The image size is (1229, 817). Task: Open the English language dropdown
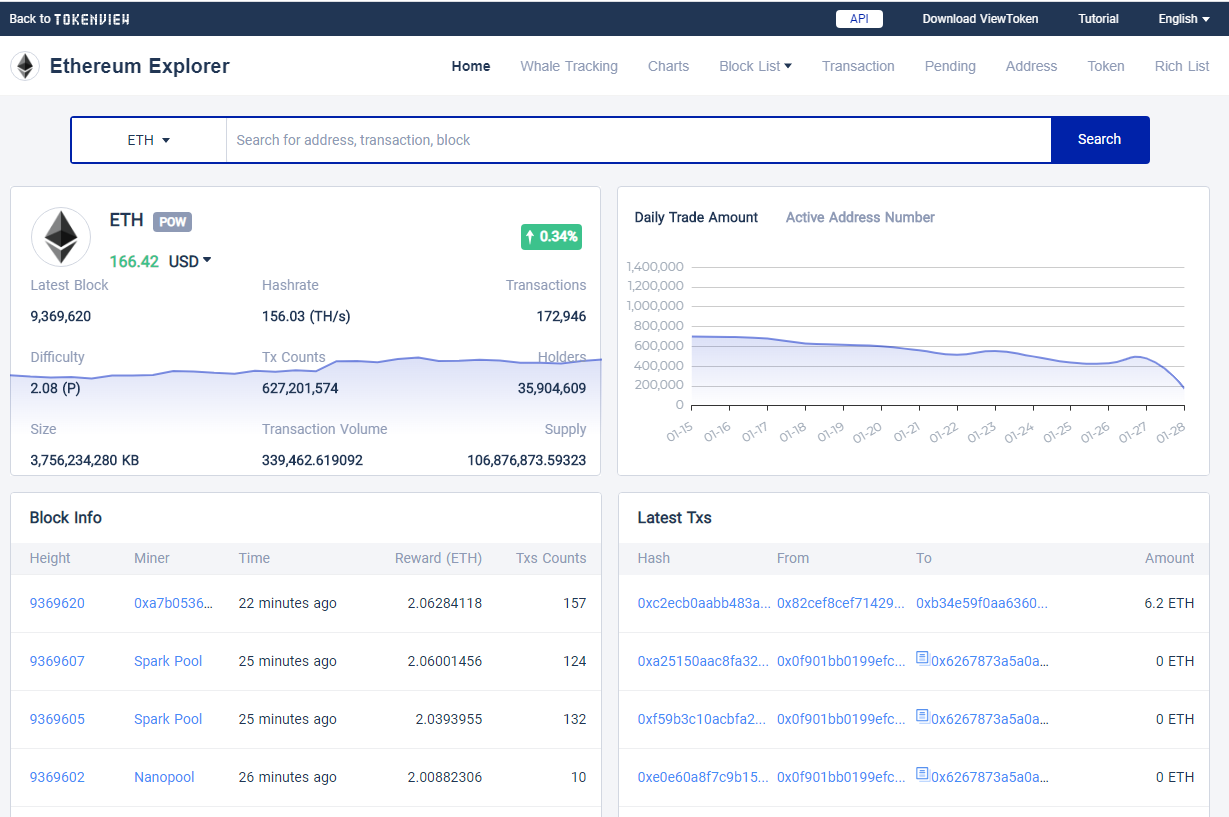coord(1184,19)
